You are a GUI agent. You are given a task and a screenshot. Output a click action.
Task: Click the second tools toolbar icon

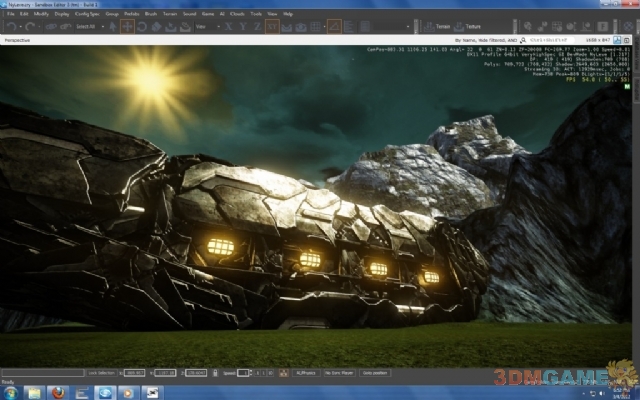[542, 27]
